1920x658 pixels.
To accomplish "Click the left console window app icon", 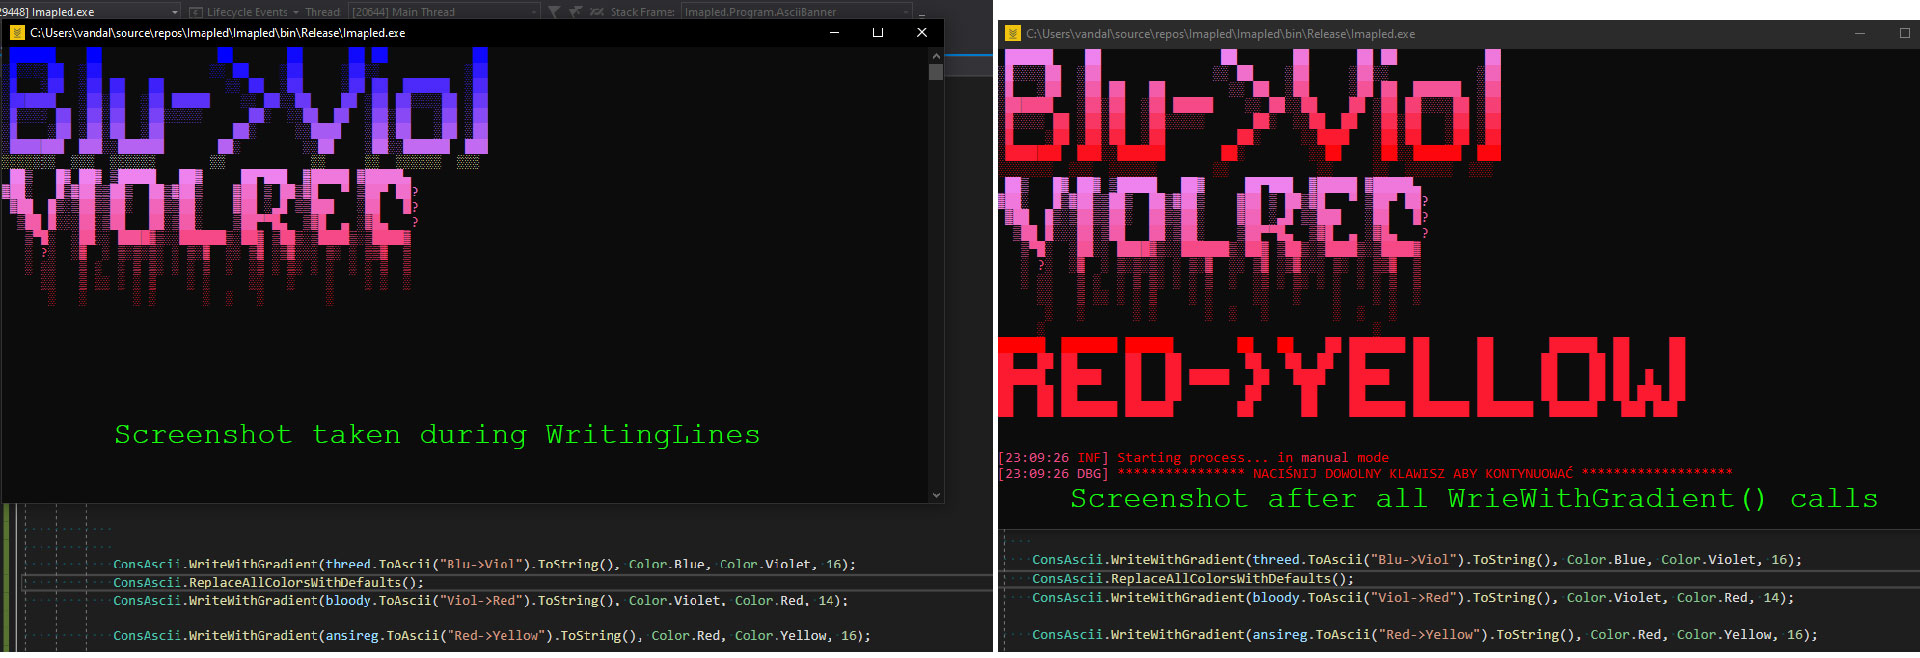I will 17,33.
